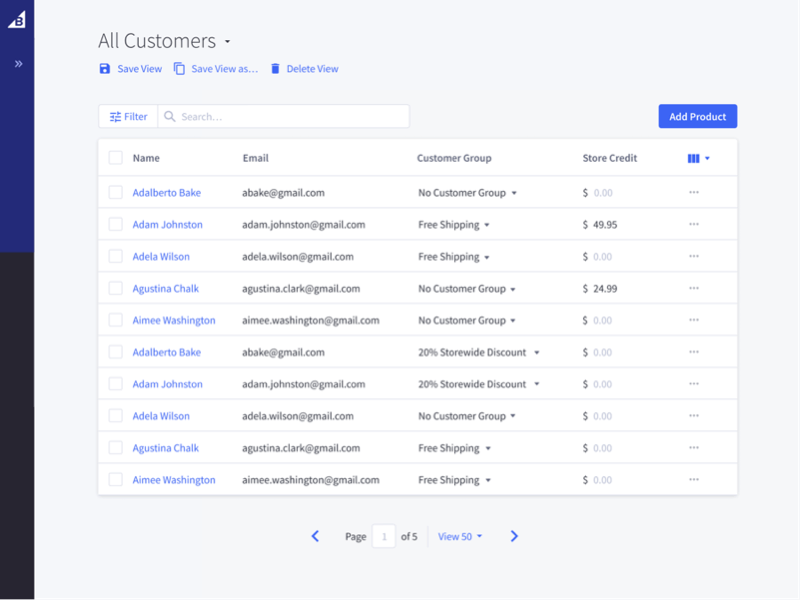Open the View 50 pagination dropdown
This screenshot has height=600, width=800.
[x=459, y=536]
